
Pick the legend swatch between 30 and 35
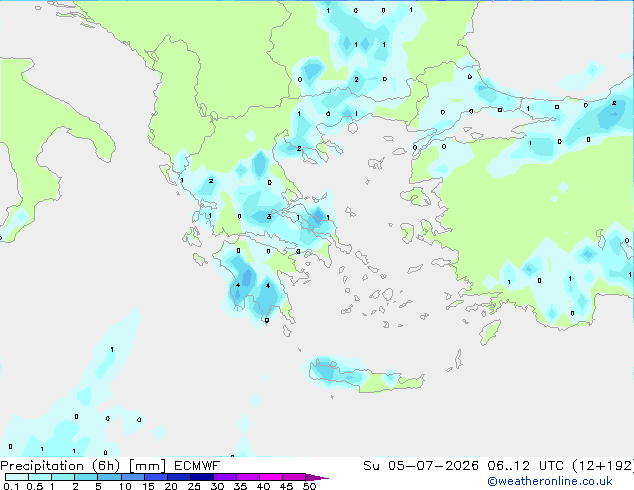point(224,477)
